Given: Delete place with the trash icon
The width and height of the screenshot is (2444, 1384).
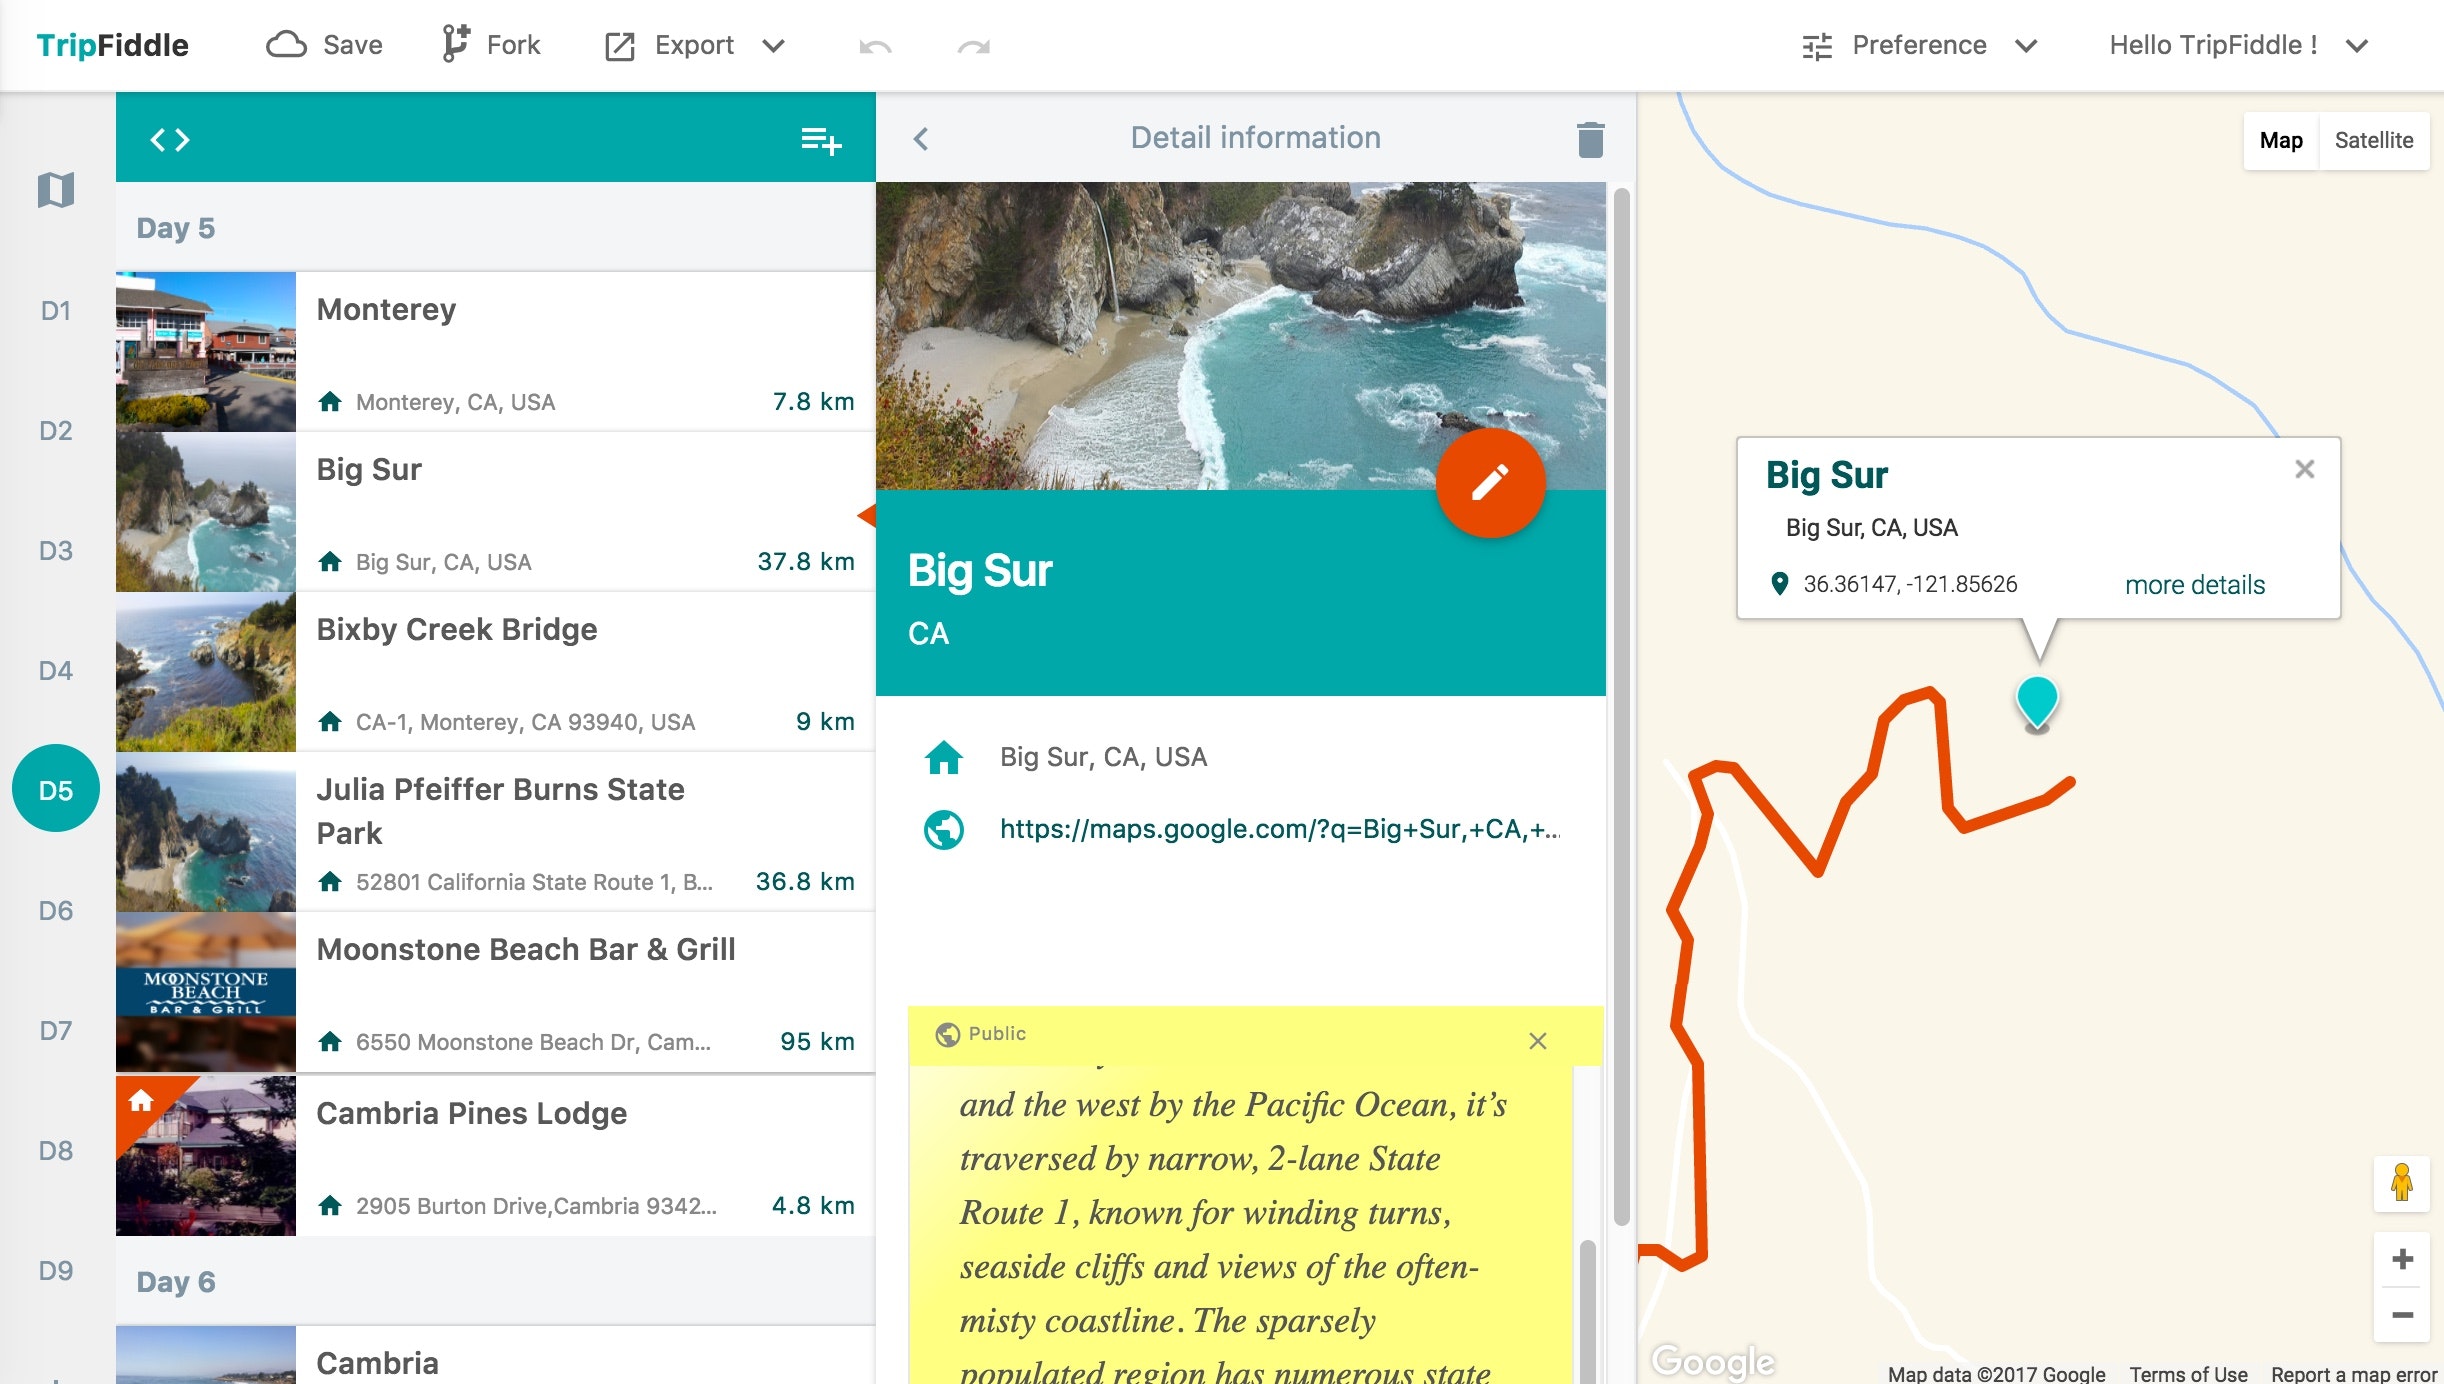Looking at the screenshot, I should coord(1590,139).
